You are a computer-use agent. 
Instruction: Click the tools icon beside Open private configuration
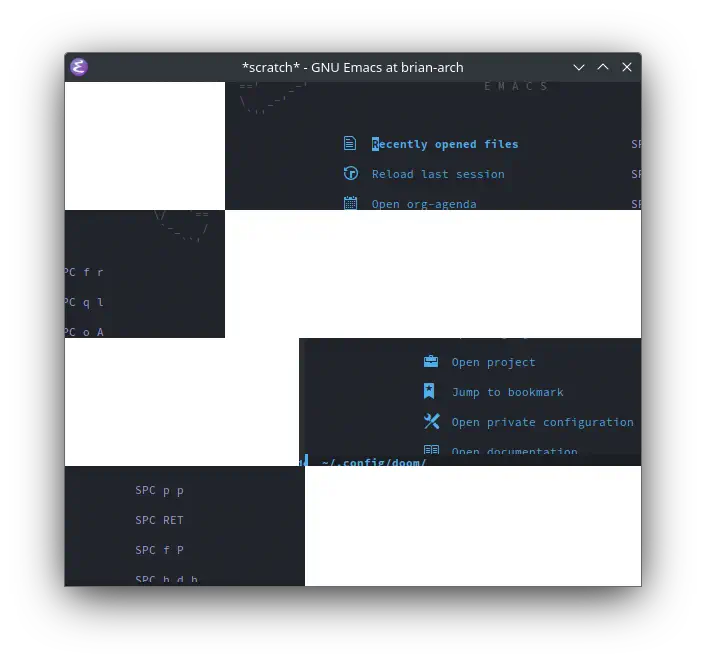click(x=431, y=422)
